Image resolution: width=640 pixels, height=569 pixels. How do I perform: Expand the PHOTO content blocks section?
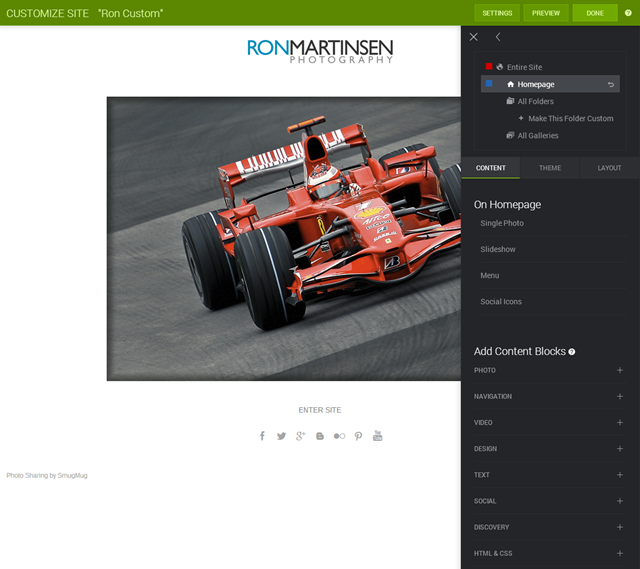point(548,370)
